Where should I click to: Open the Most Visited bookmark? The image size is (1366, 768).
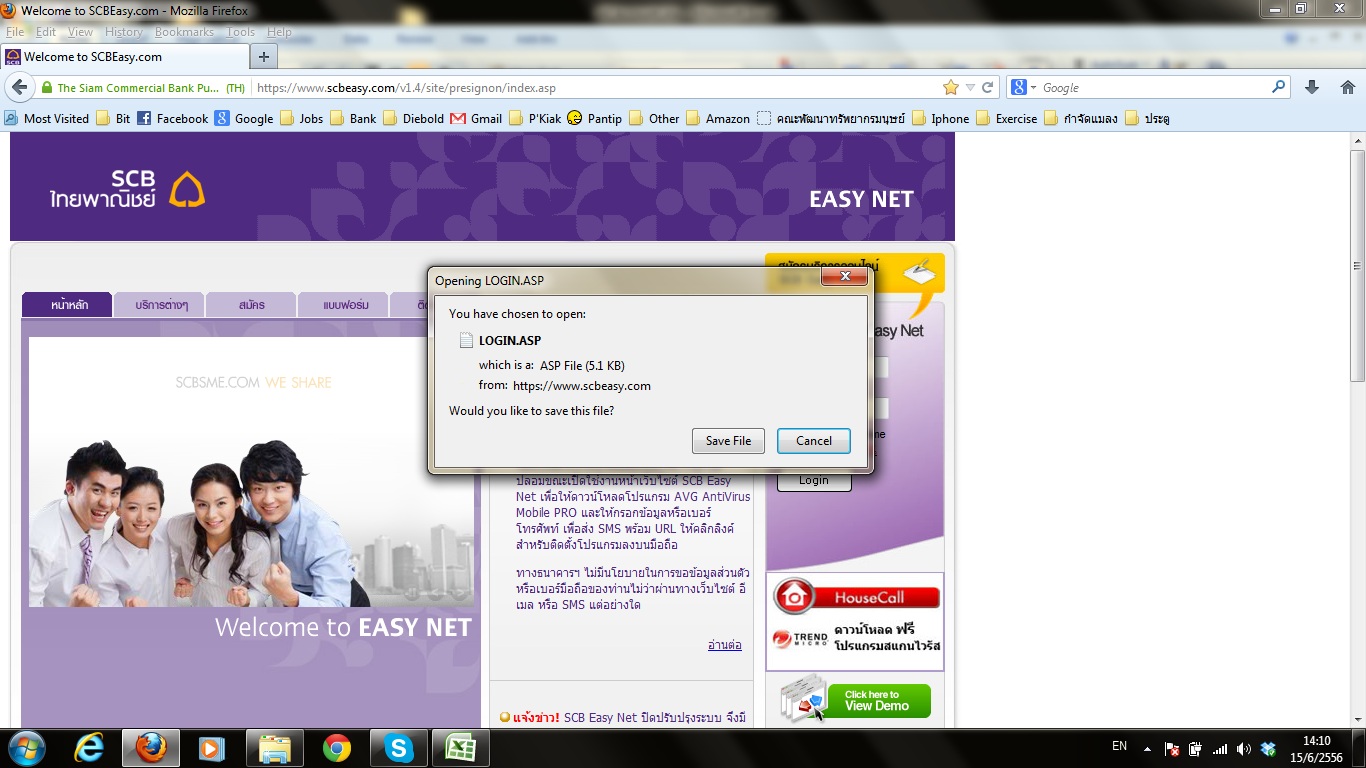pyautogui.click(x=47, y=118)
